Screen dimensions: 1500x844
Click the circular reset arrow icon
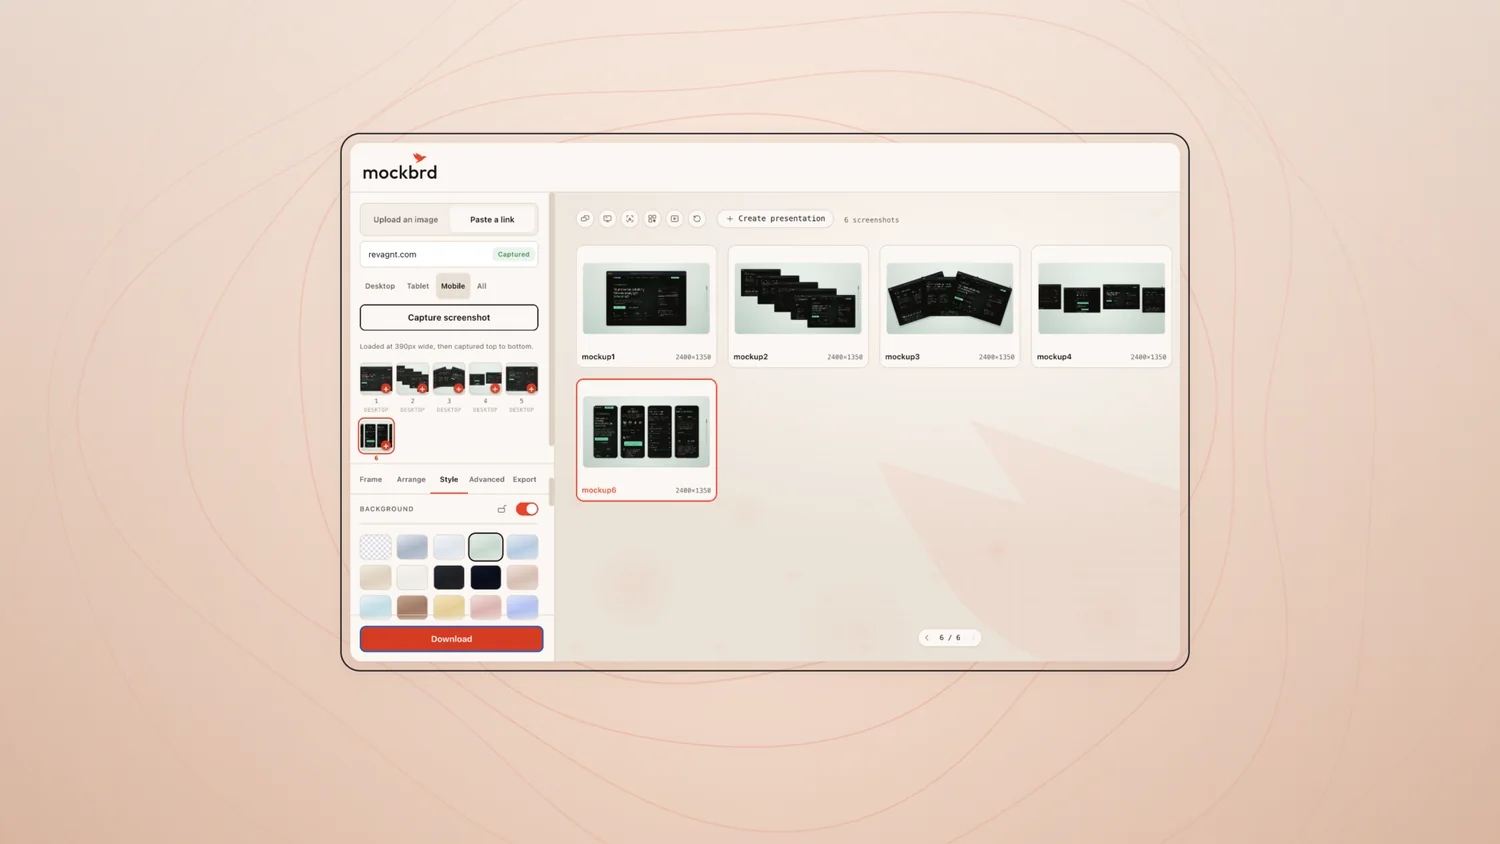click(x=697, y=219)
